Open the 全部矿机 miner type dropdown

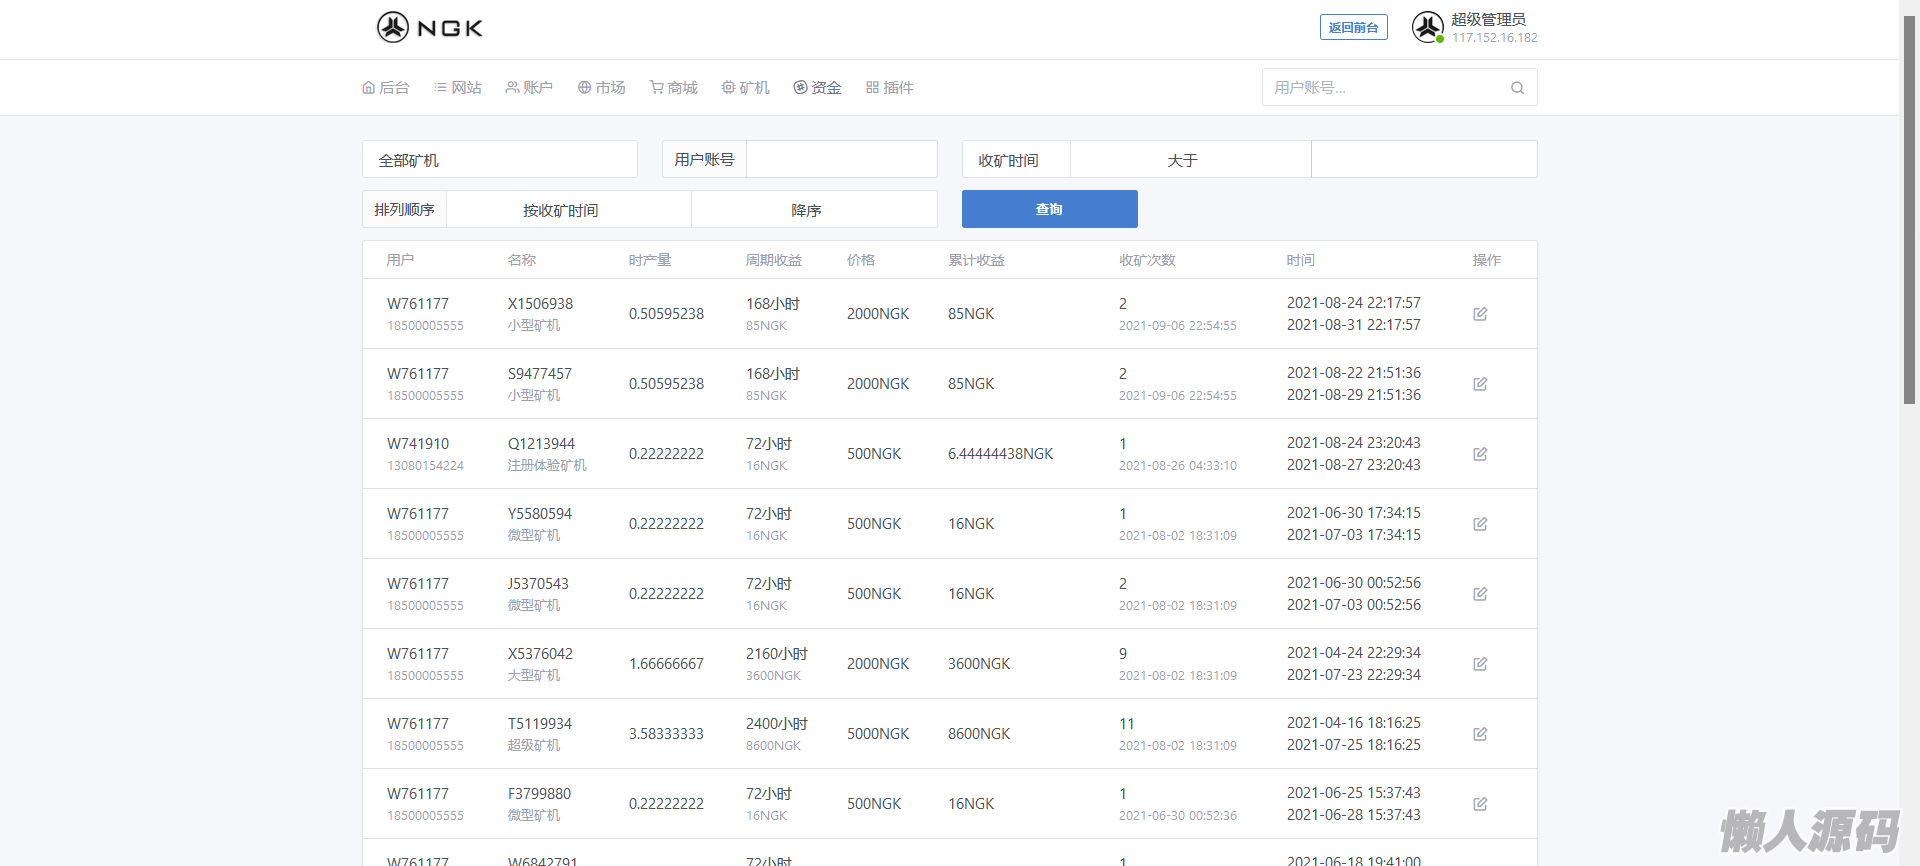499,160
